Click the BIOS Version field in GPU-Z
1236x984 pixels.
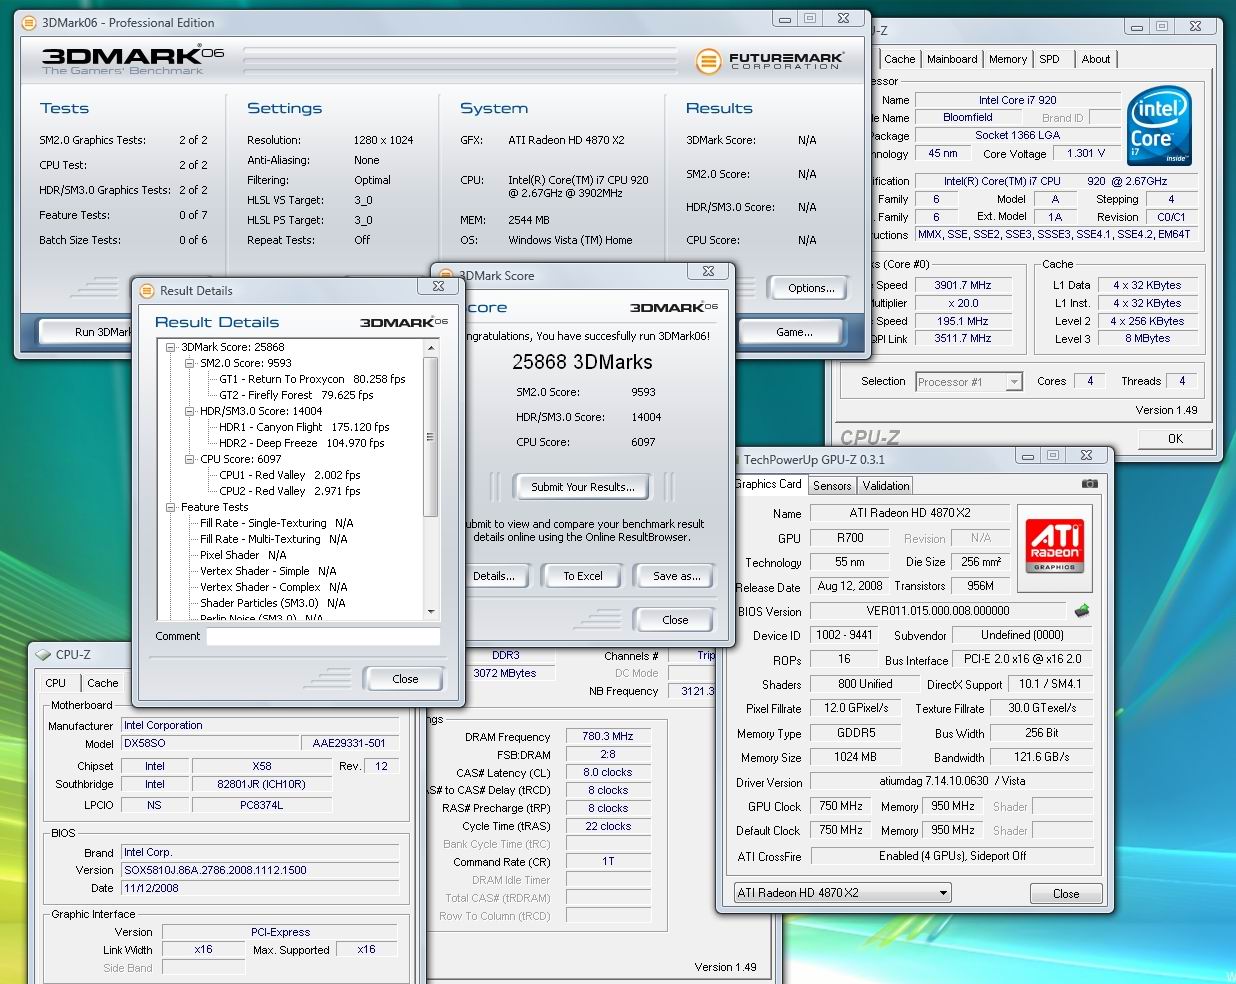938,611
